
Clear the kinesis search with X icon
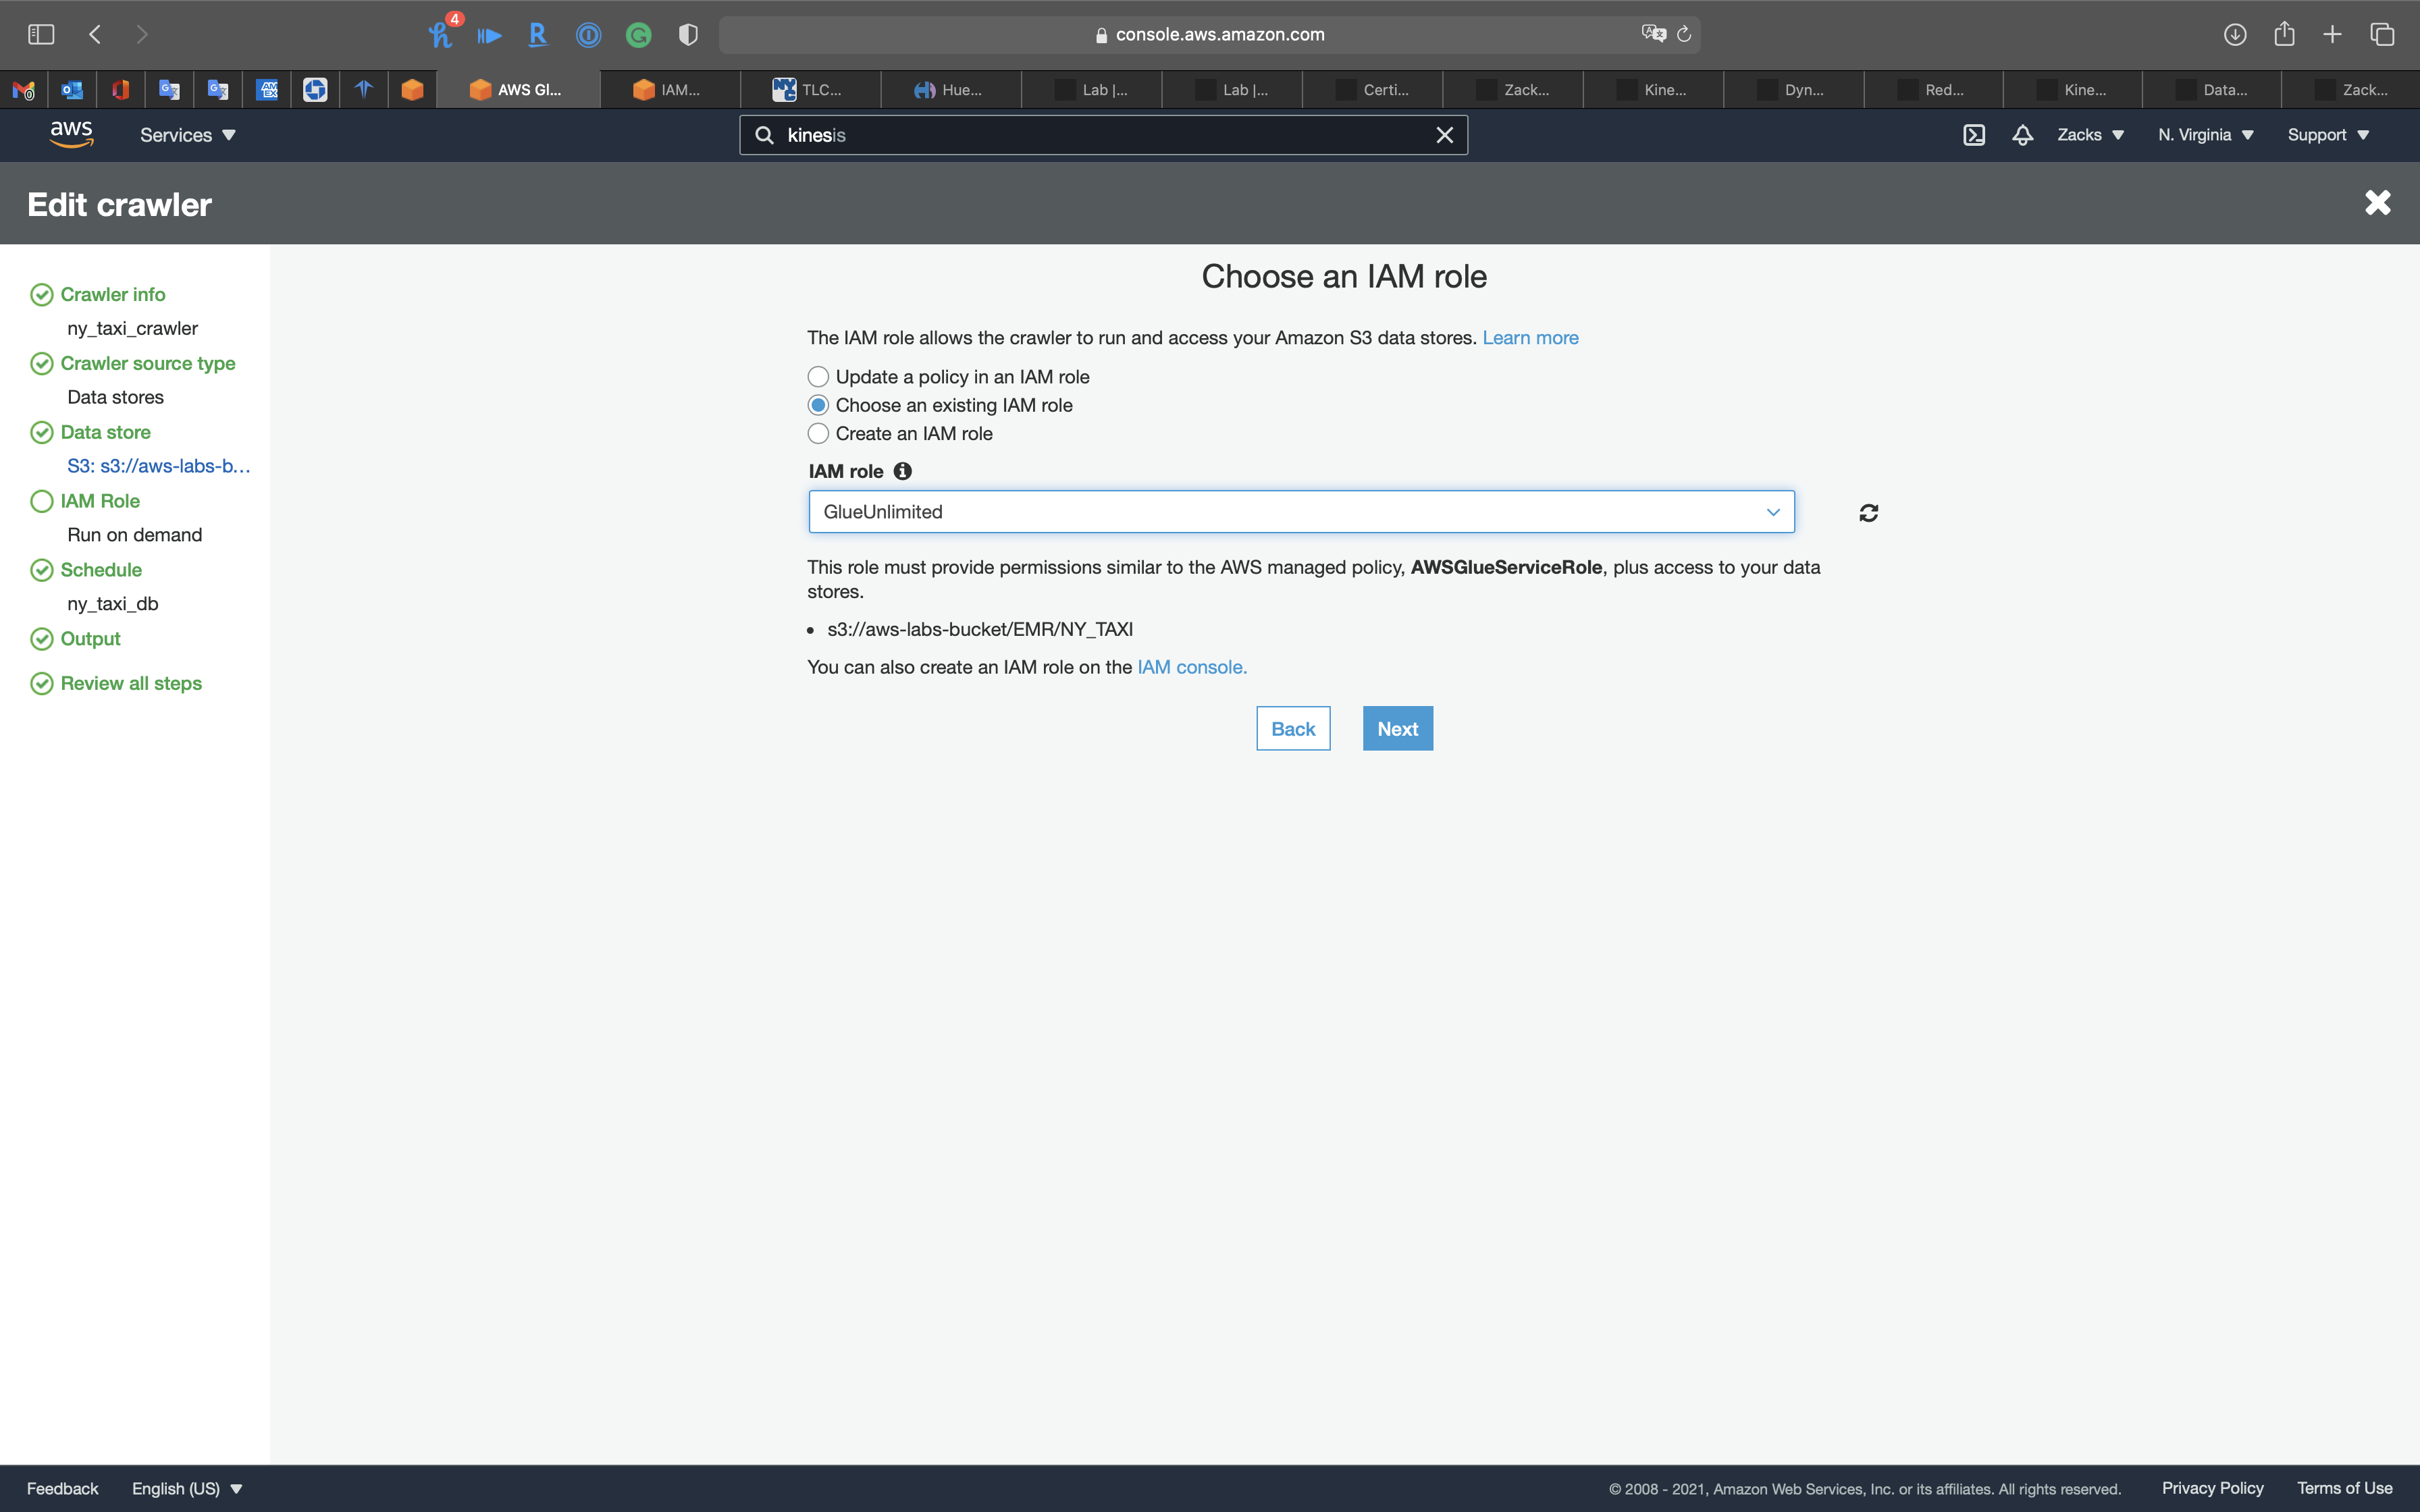coord(1444,135)
